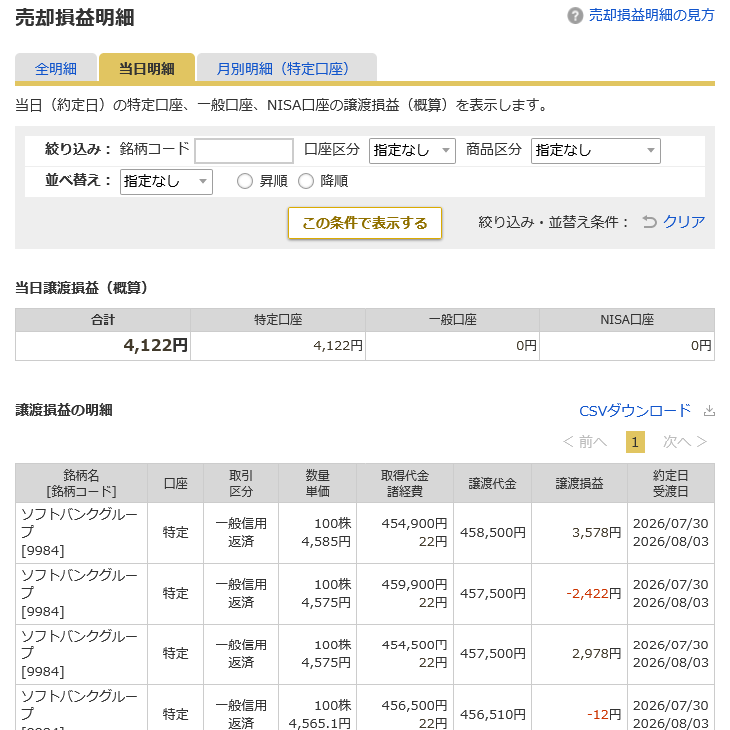Click the 454,900円 取得代金 cell
This screenshot has width=730, height=730.
click(405, 533)
